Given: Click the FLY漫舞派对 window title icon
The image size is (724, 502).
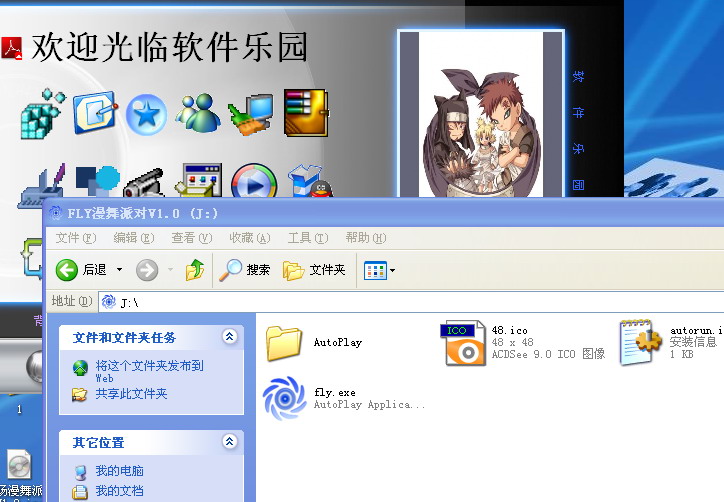Looking at the screenshot, I should click(55, 213).
